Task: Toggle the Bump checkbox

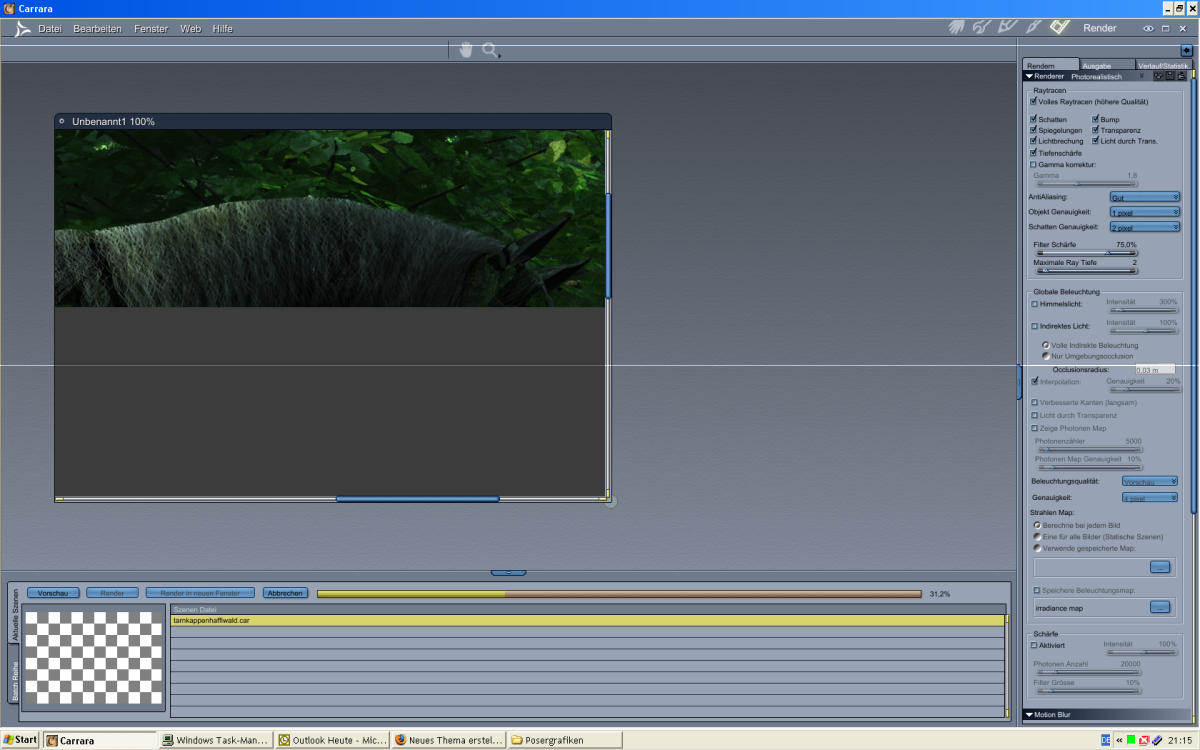Action: (1096, 119)
